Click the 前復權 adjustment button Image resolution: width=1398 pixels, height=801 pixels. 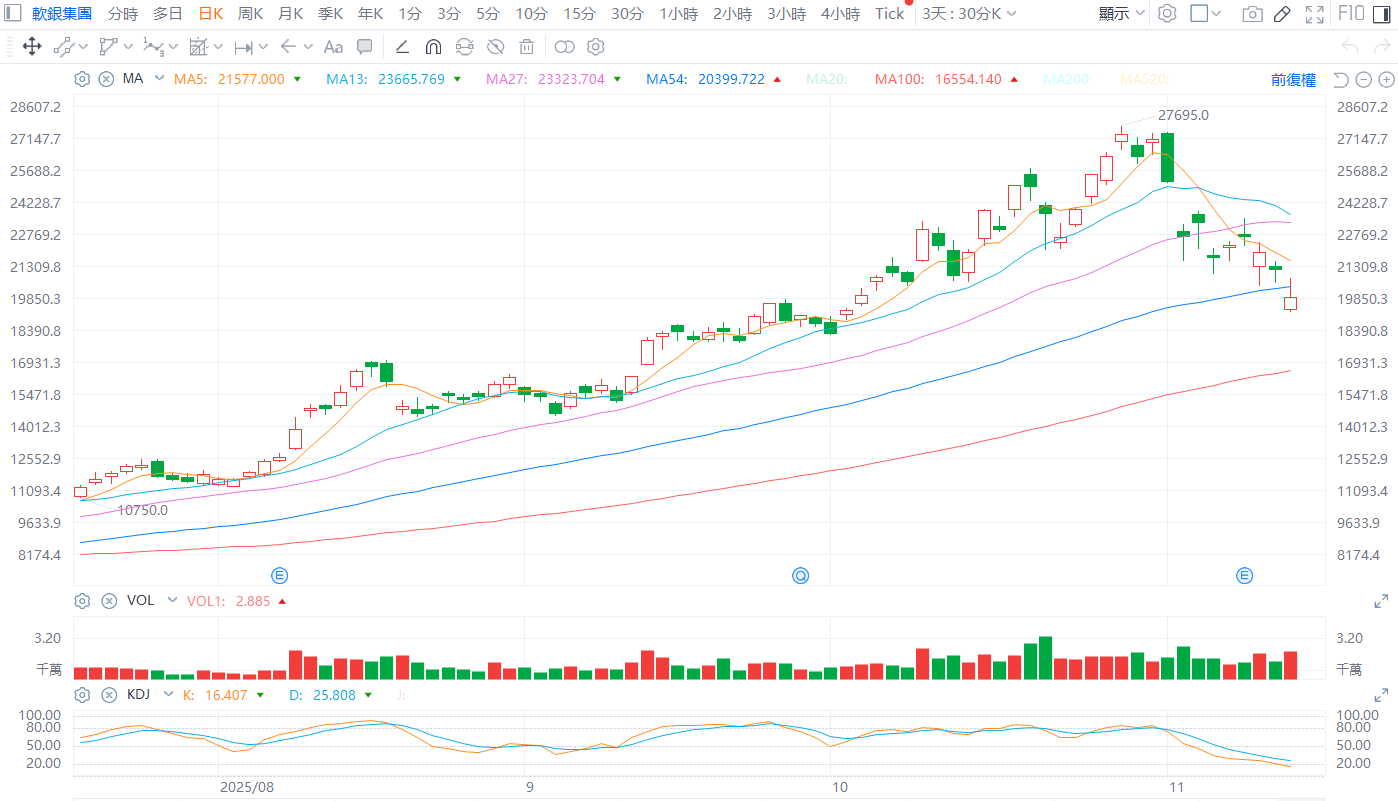coord(1293,80)
